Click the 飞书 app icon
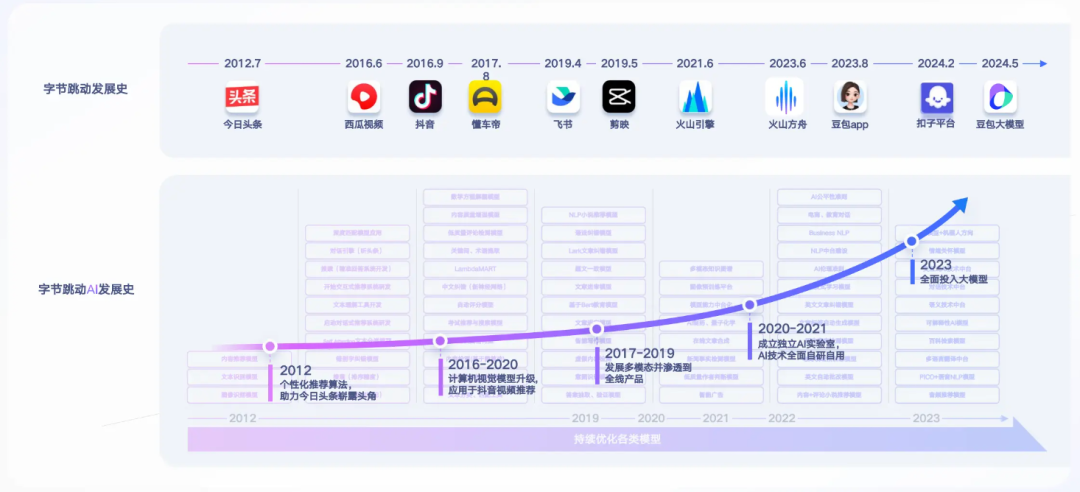The height and width of the screenshot is (492, 1080). (563, 96)
